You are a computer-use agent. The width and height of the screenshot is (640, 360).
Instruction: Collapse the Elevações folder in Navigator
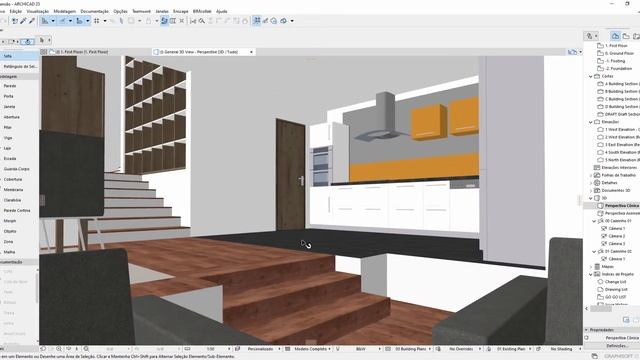591,122
